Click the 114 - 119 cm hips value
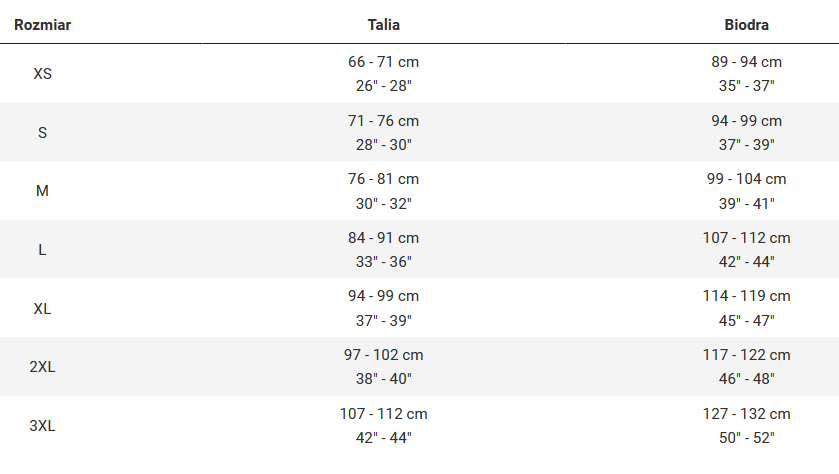This screenshot has height=474, width=839. 746,296
